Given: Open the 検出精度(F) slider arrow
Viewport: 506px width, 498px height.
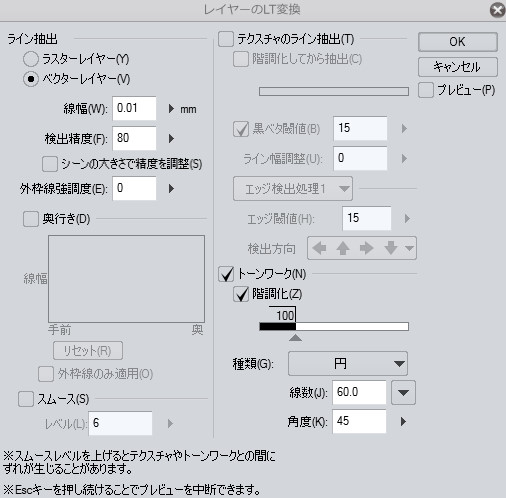Looking at the screenshot, I should click(171, 138).
